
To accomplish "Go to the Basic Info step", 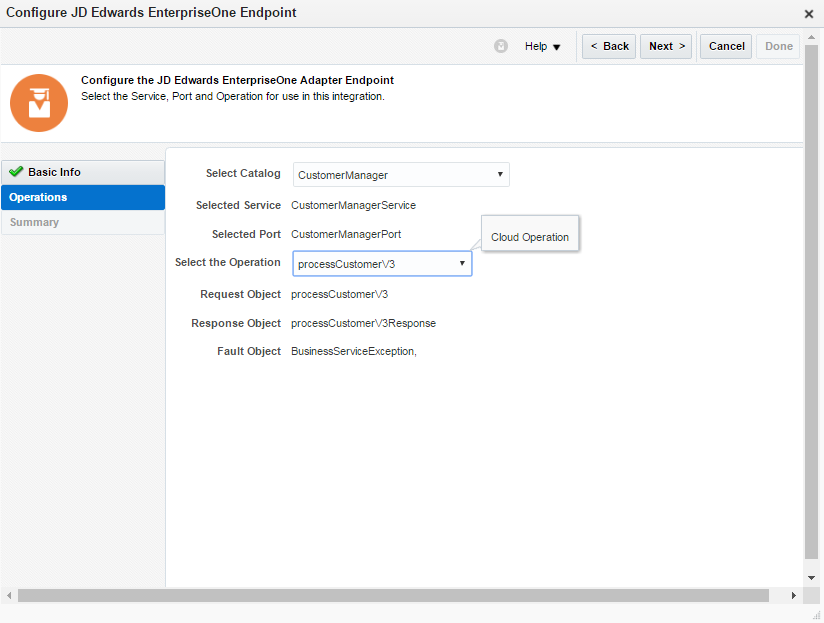I will point(83,172).
